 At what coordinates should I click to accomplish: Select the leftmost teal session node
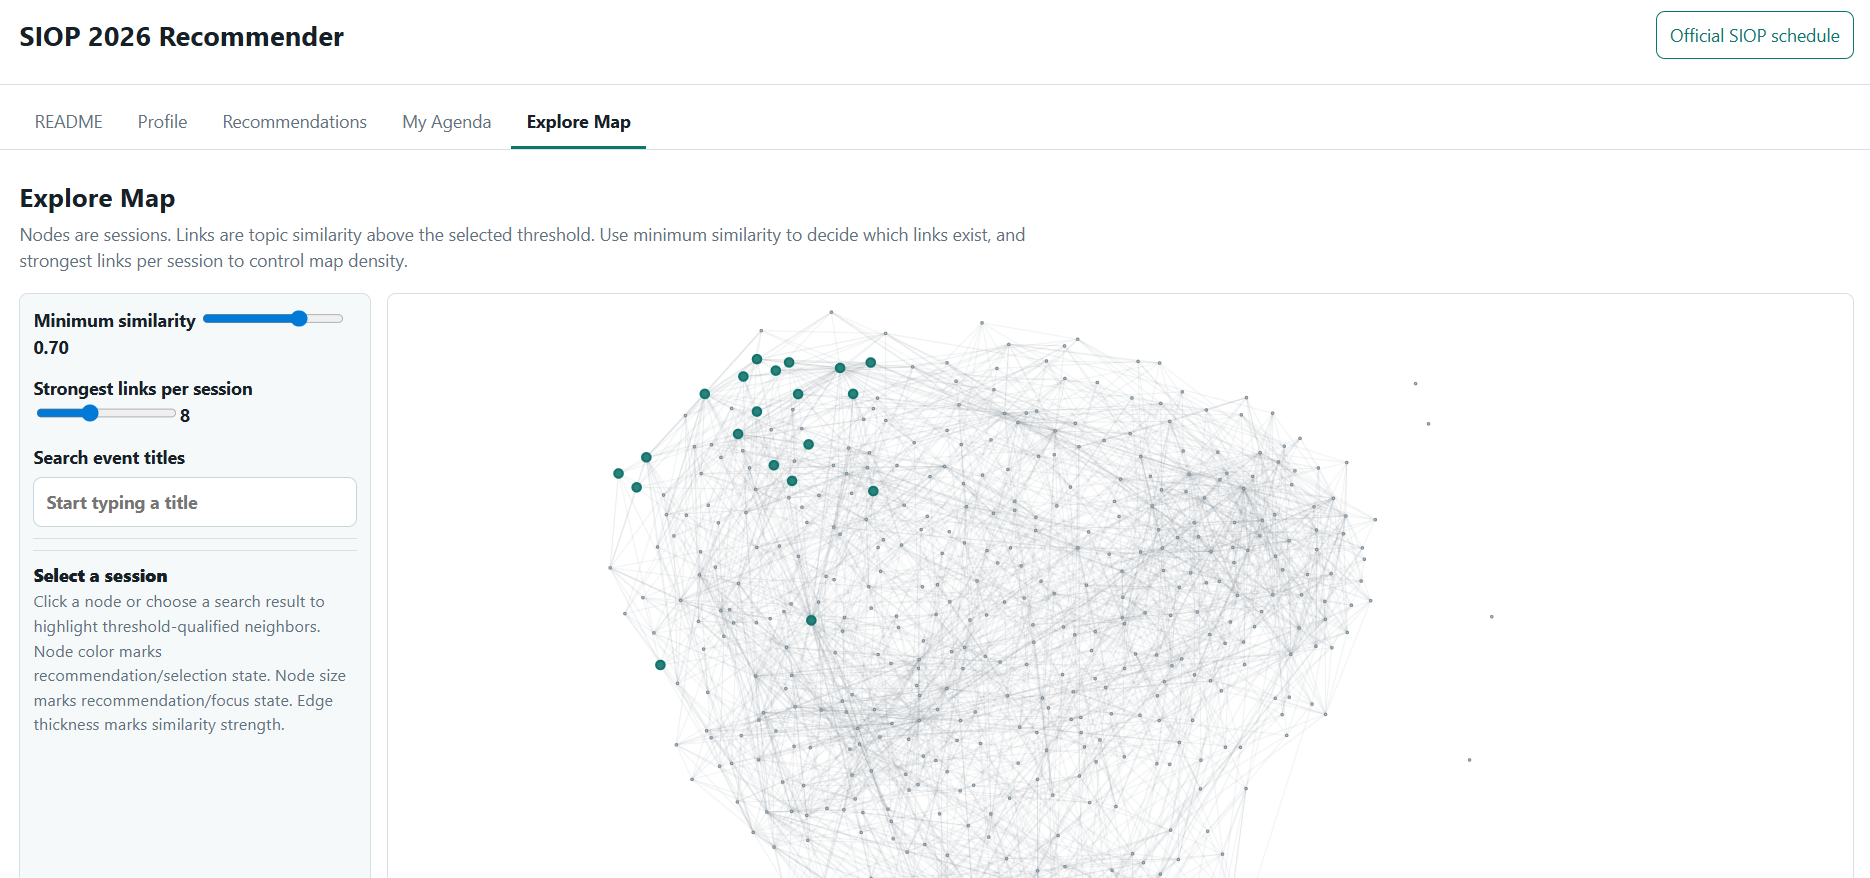coord(618,473)
